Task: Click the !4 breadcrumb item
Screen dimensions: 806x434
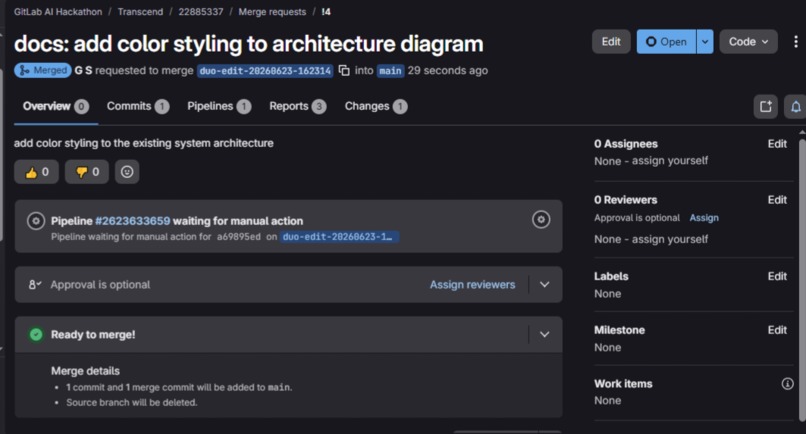Action: [x=326, y=12]
